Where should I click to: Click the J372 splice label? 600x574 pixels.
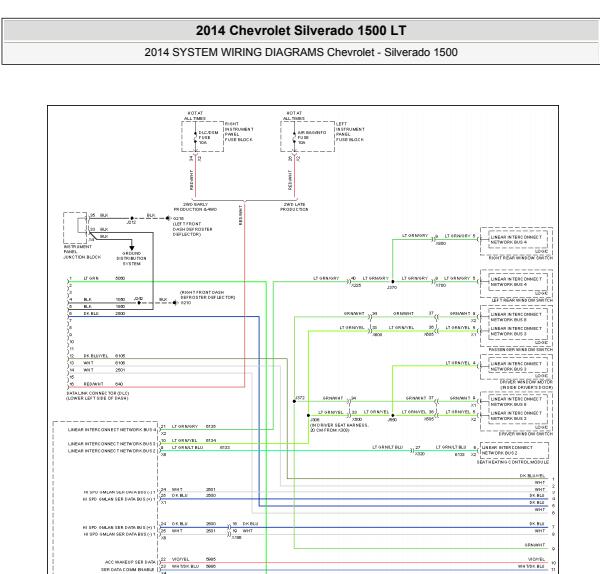tap(300, 398)
